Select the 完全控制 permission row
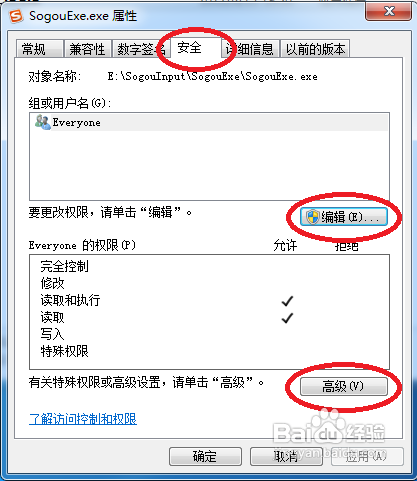The height and width of the screenshot is (481, 417). (209, 266)
